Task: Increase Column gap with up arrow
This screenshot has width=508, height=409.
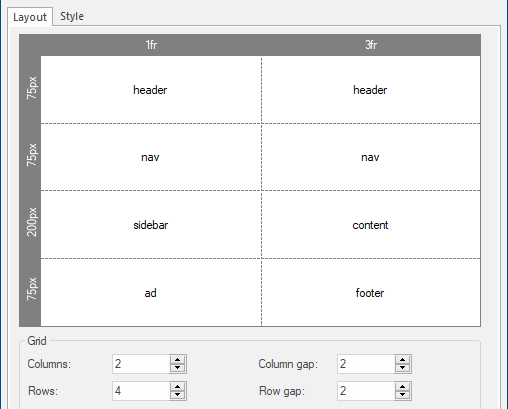Action: (x=402, y=360)
